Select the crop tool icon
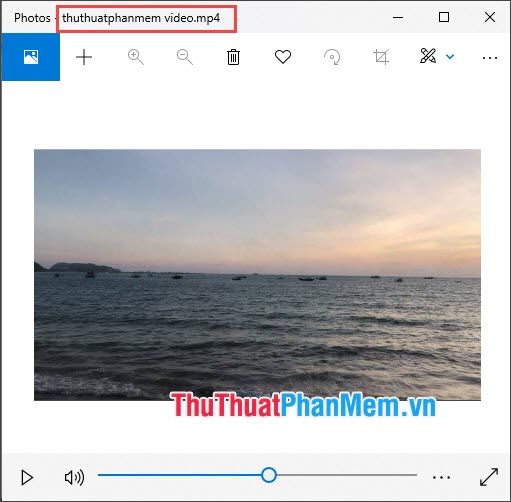The height and width of the screenshot is (502, 511). [x=381, y=57]
